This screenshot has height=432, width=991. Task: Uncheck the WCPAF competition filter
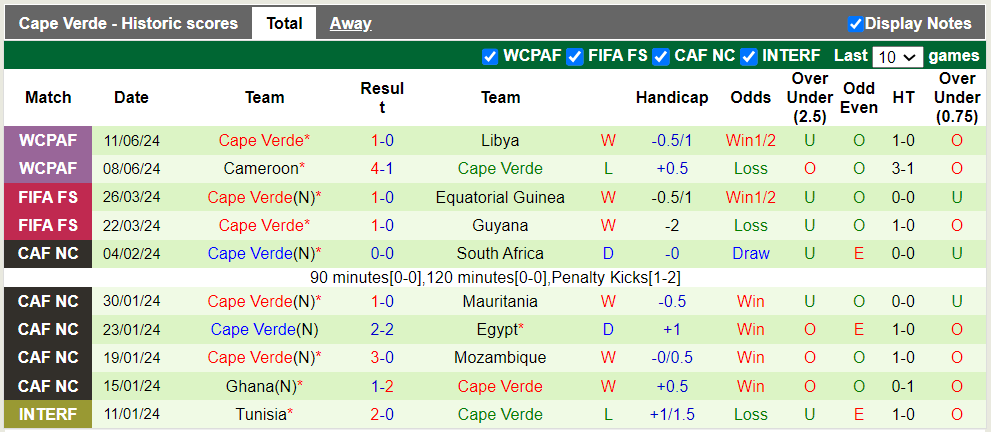tap(490, 56)
